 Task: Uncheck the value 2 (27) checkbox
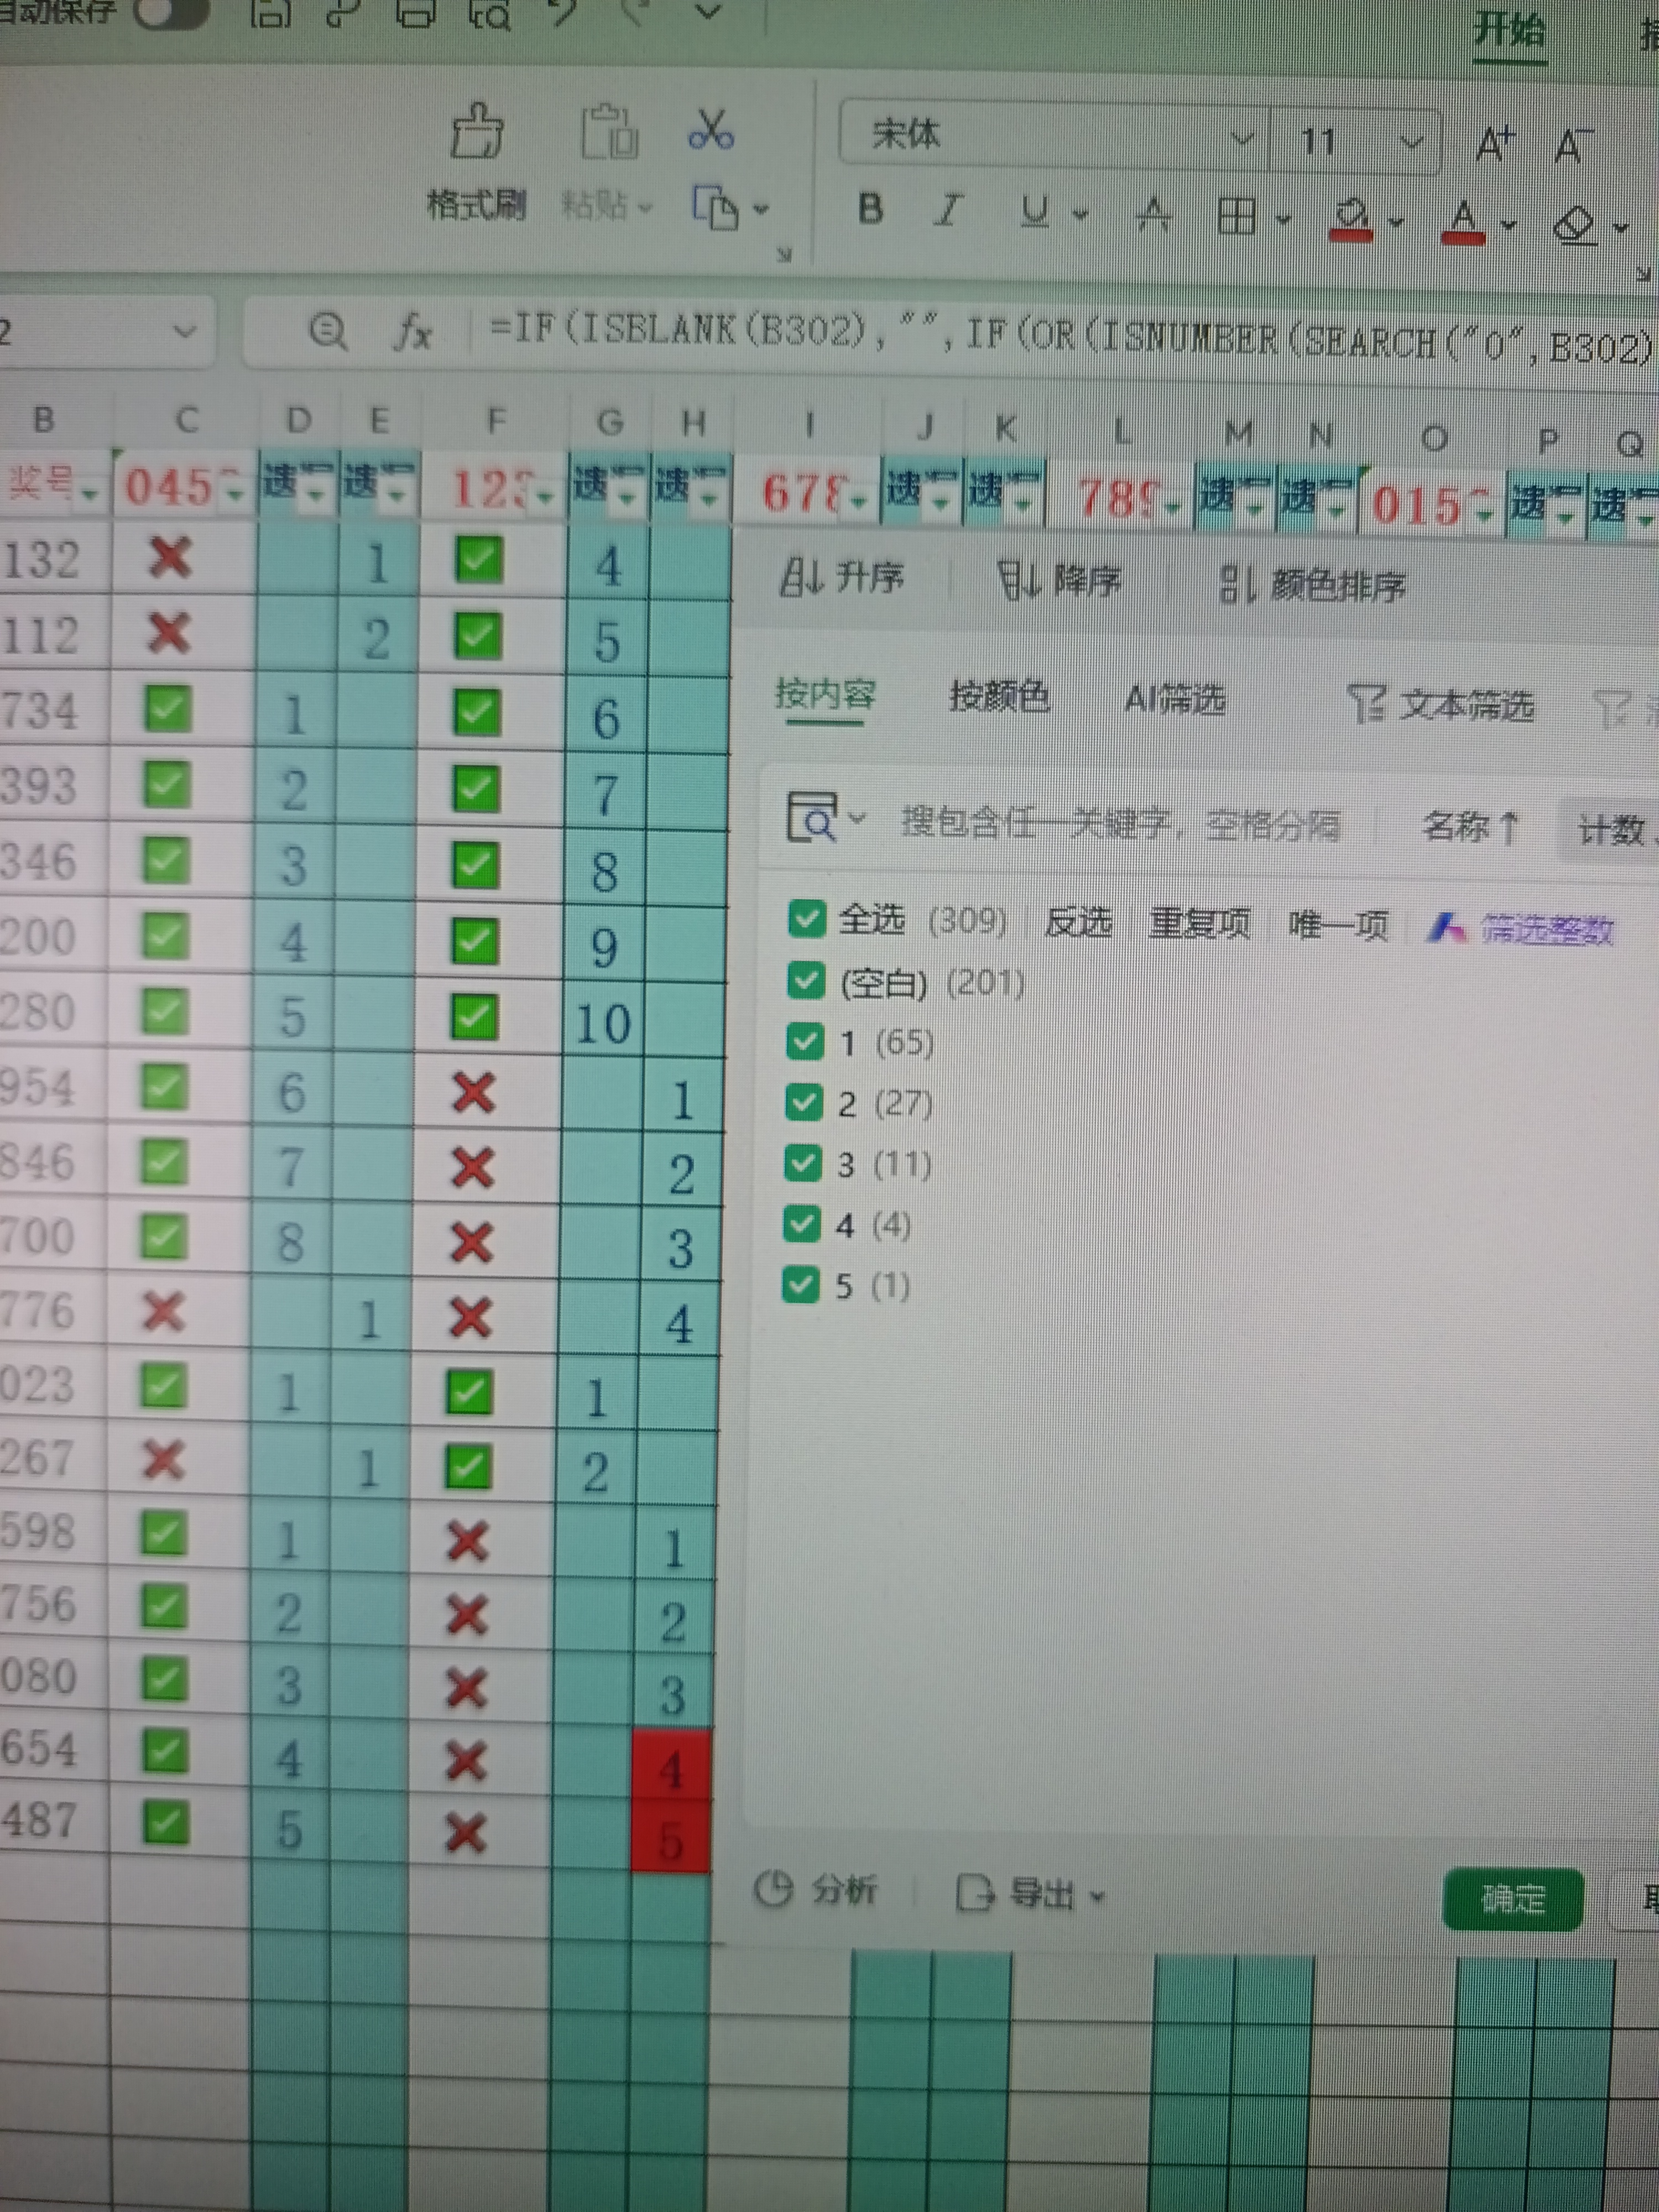[803, 1102]
